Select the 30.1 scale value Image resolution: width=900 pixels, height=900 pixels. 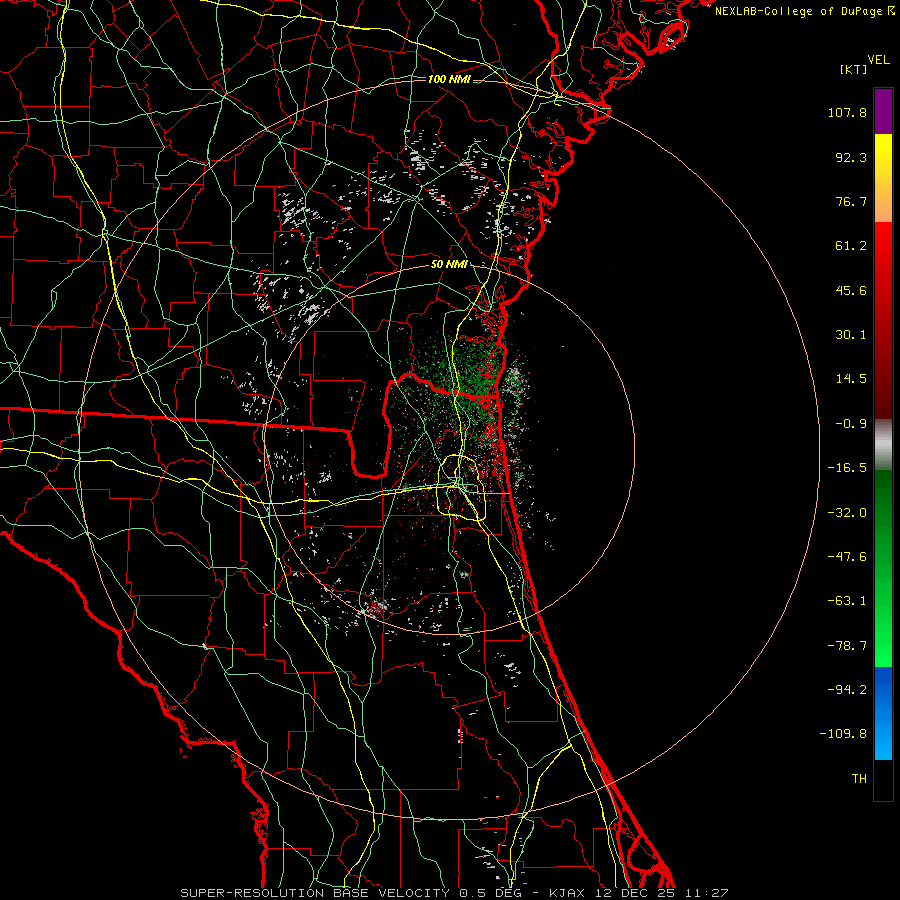coord(851,335)
